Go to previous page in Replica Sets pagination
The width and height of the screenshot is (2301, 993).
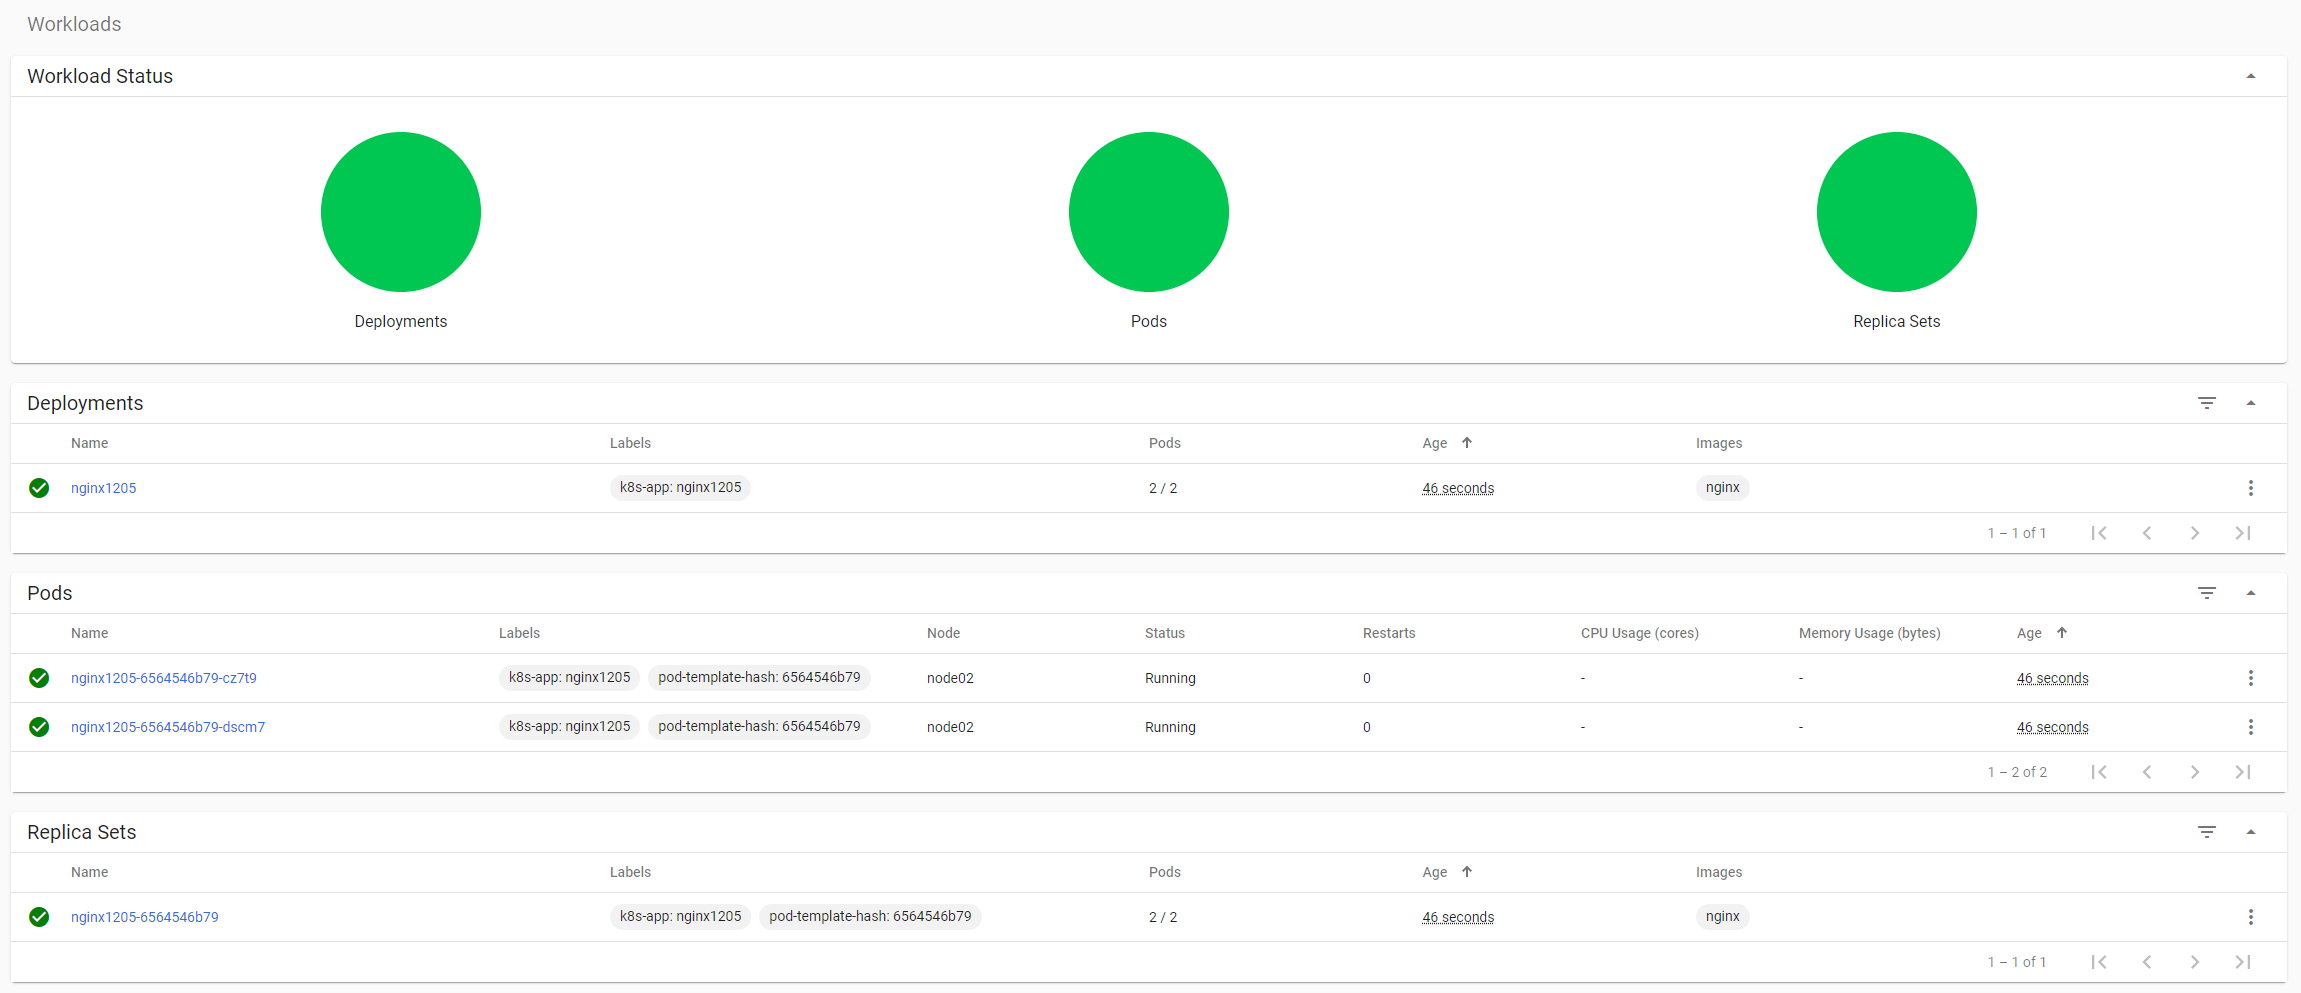[2147, 962]
